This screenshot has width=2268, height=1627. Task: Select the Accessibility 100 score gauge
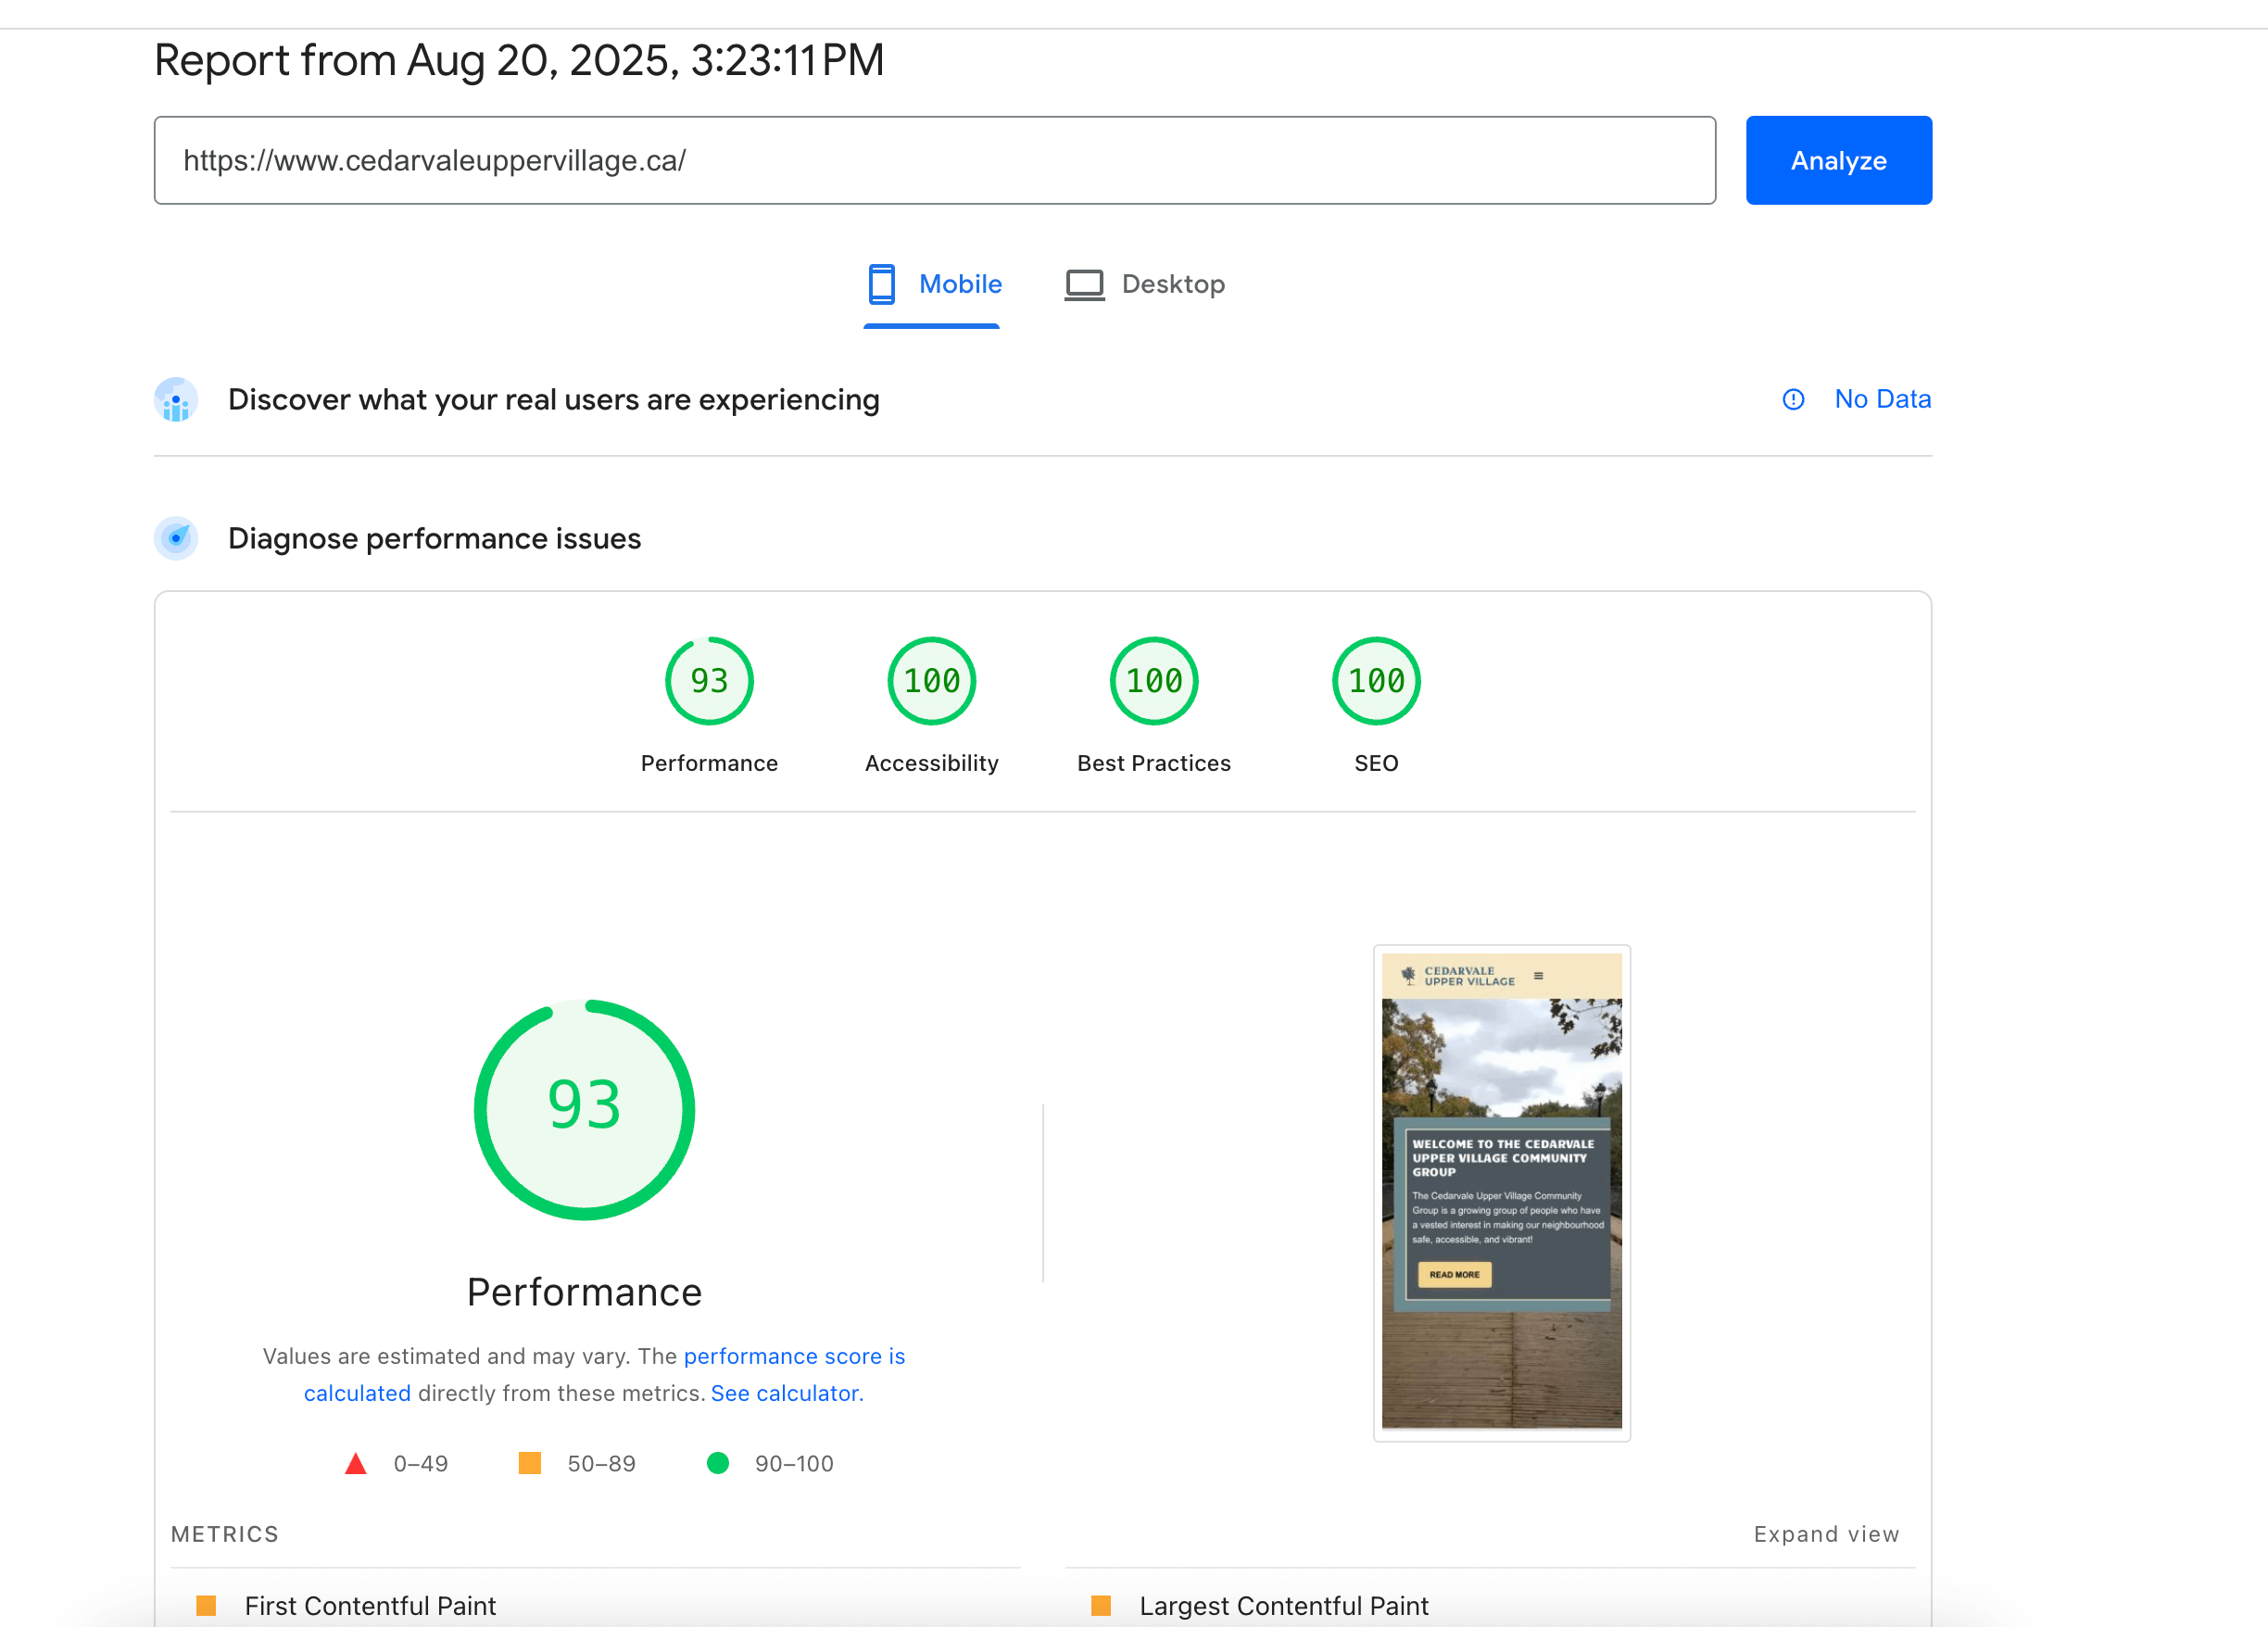pyautogui.click(x=931, y=681)
